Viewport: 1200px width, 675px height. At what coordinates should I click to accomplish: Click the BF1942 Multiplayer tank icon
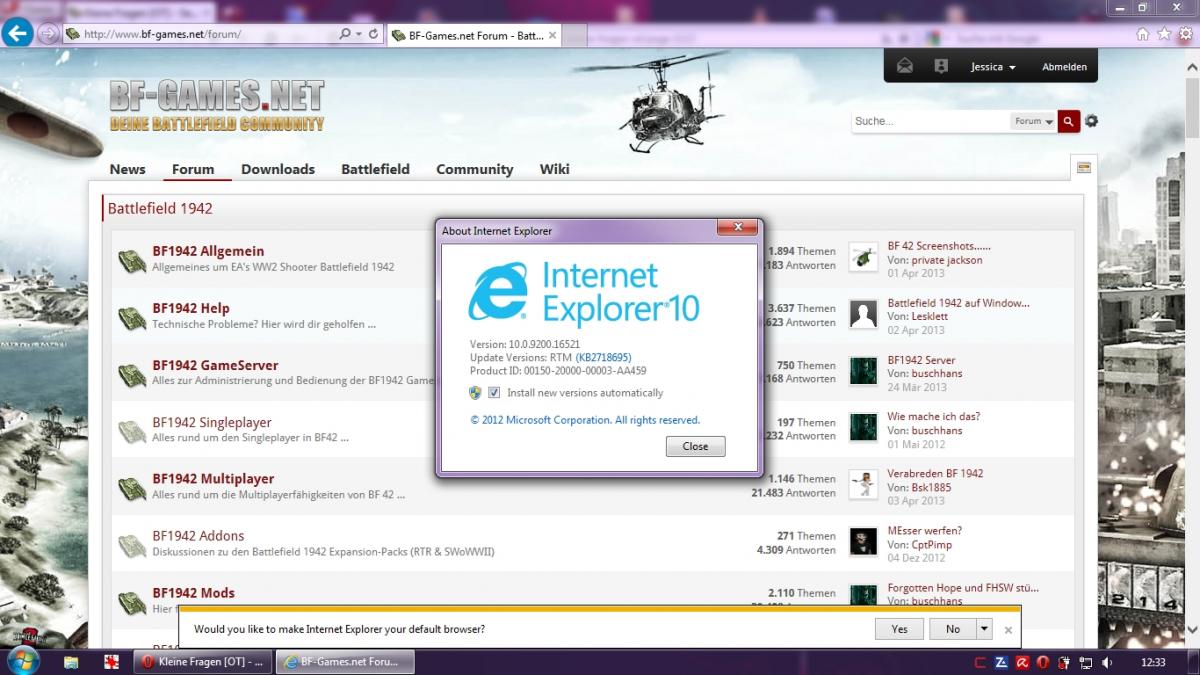point(132,487)
